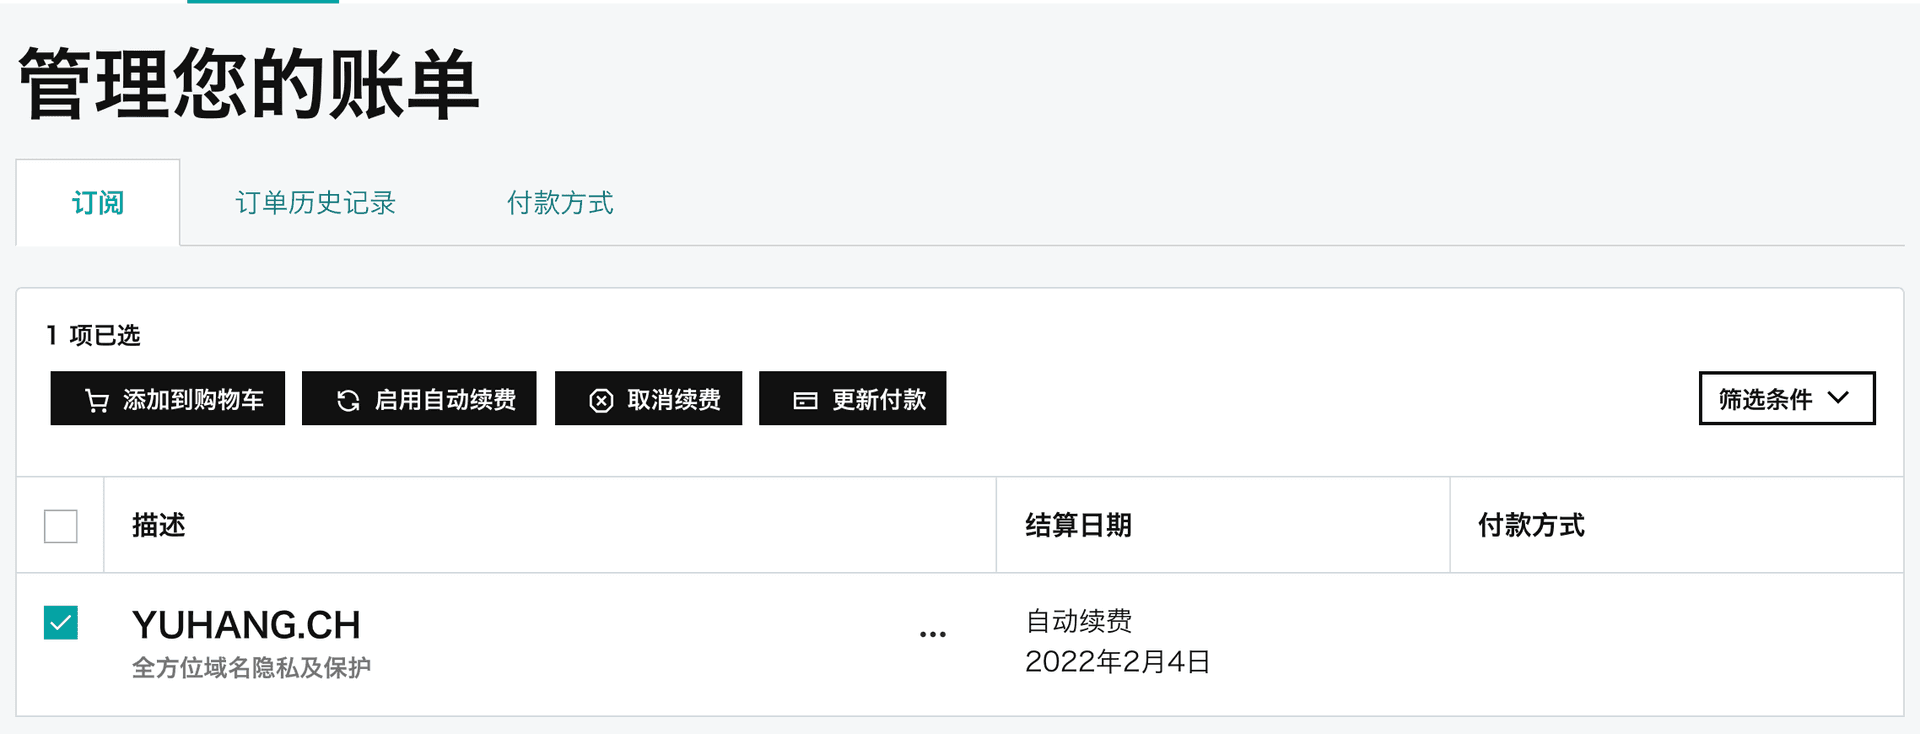1920x734 pixels.
Task: Open the 筛选条件 filter dropdown
Action: [x=1785, y=399]
